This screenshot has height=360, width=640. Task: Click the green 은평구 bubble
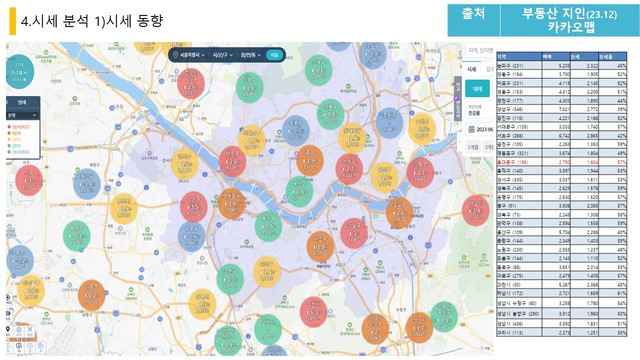[249, 87]
